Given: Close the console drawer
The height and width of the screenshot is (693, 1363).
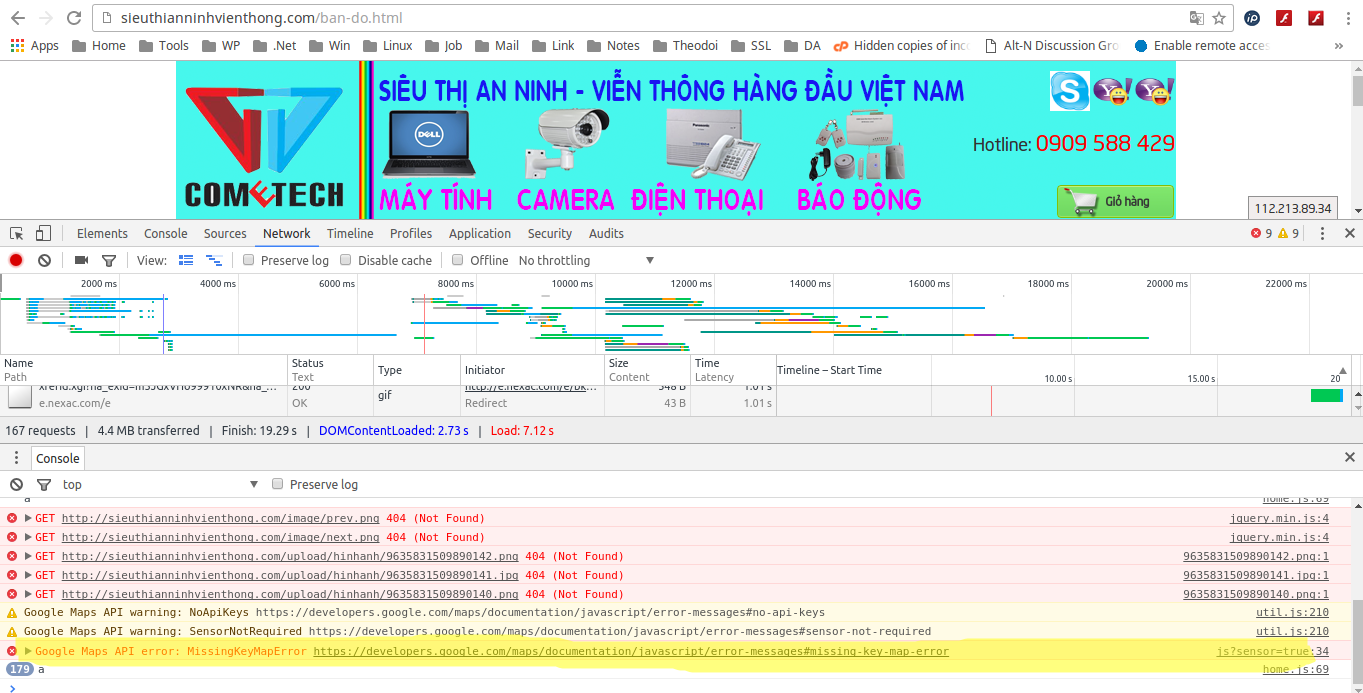Looking at the screenshot, I should click(x=1349, y=457).
